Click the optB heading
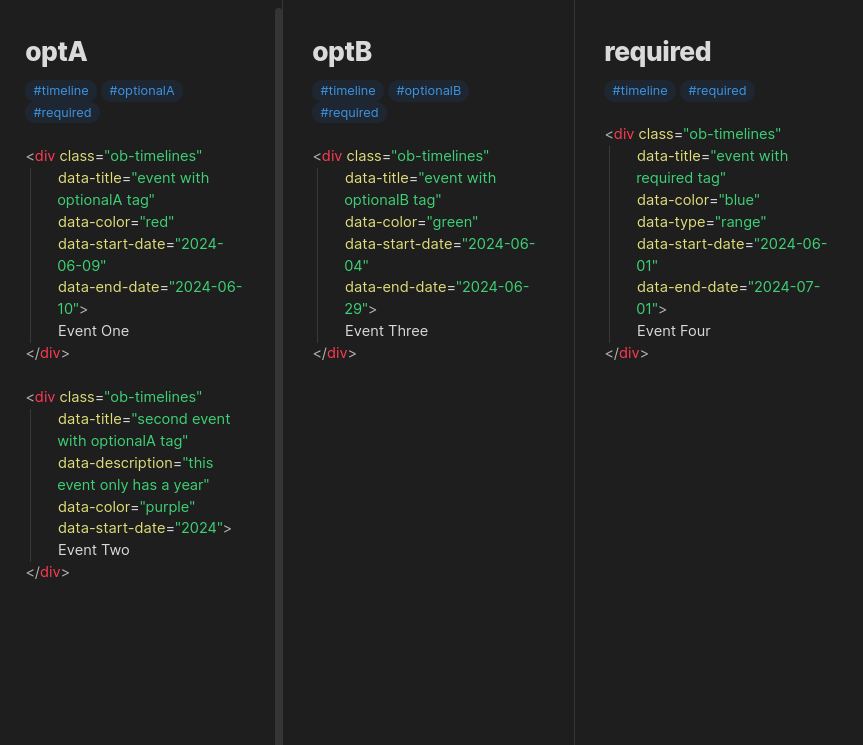863x745 pixels. [342, 52]
